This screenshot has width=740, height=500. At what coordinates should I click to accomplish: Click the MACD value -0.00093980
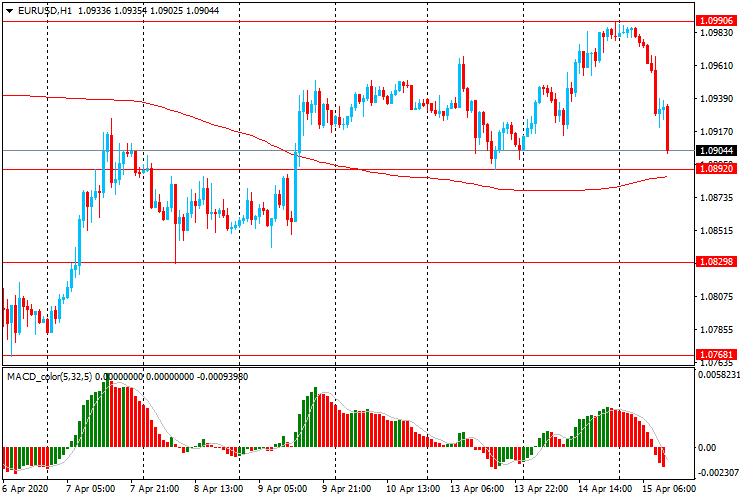tap(223, 377)
